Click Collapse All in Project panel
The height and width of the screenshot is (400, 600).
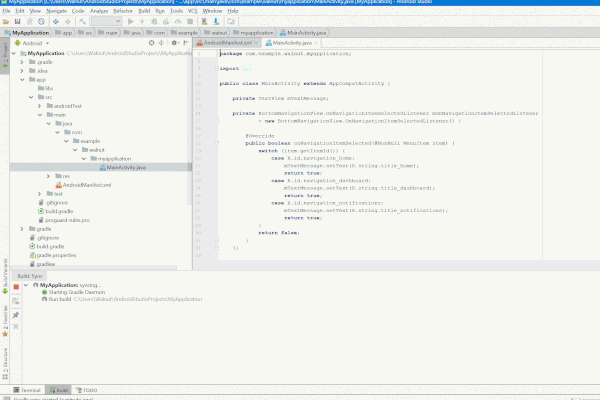coord(161,43)
